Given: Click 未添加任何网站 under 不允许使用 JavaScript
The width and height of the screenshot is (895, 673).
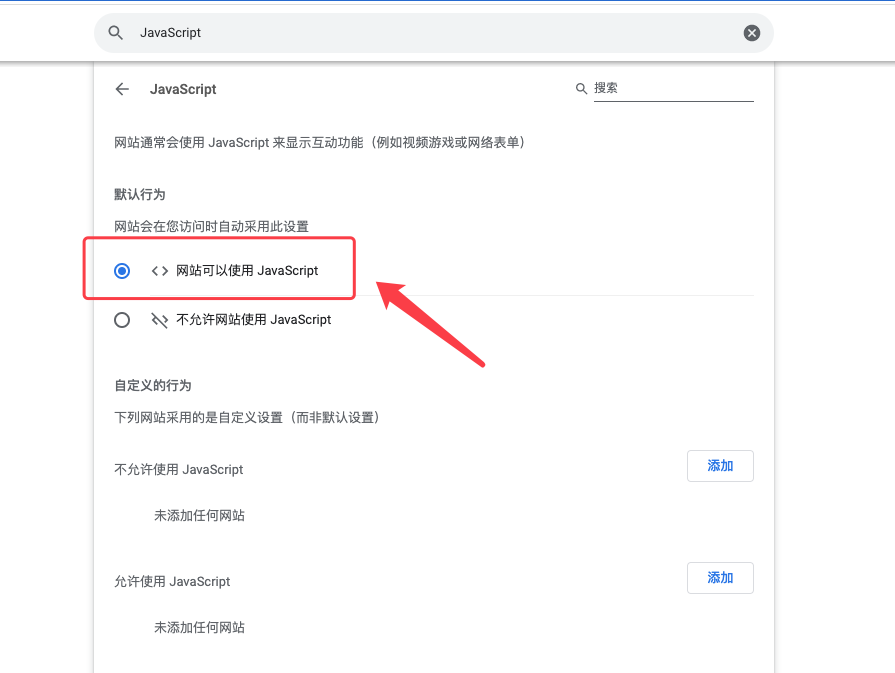Looking at the screenshot, I should pos(199,515).
